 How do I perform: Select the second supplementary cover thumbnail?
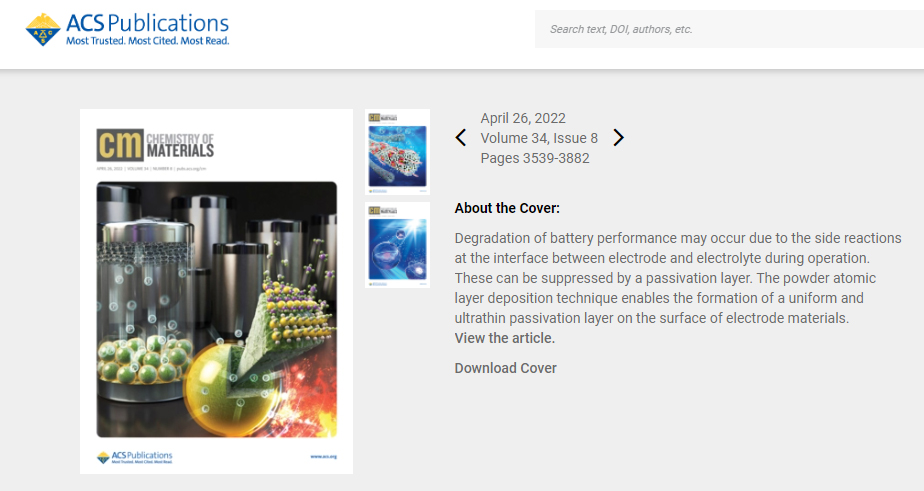(x=397, y=245)
